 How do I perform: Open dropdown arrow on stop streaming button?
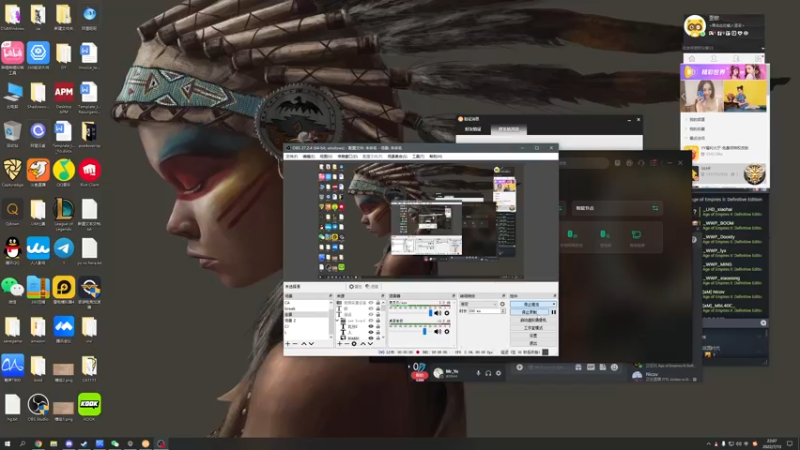554,305
